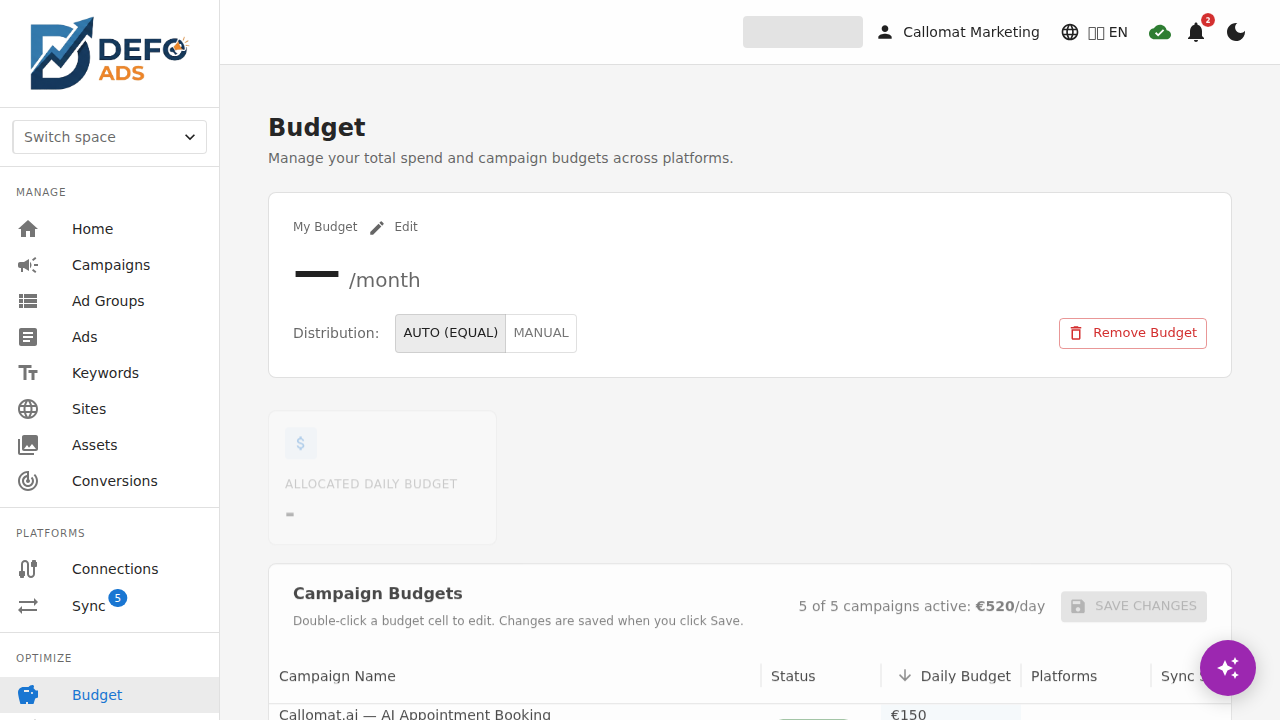The image size is (1280, 720).
Task: Click the dollar icon in the Allocated Daily Budget card
Action: coord(301,443)
